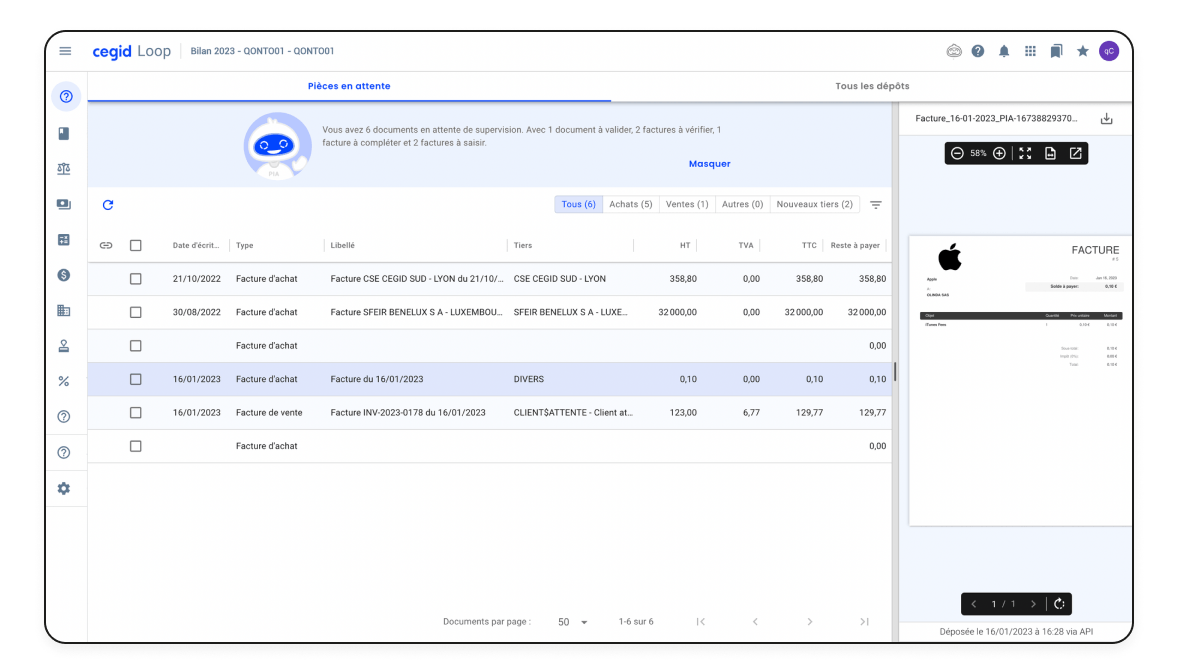The height and width of the screenshot is (668, 1184).
Task: Click the "32 000,00" HT amount
Action: 677,312
